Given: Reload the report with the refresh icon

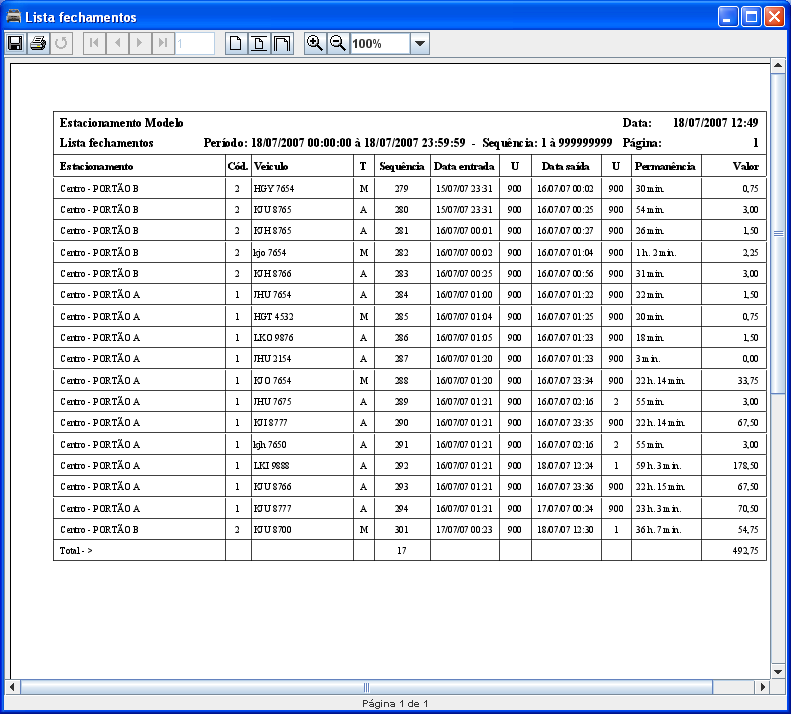Looking at the screenshot, I should 62,43.
